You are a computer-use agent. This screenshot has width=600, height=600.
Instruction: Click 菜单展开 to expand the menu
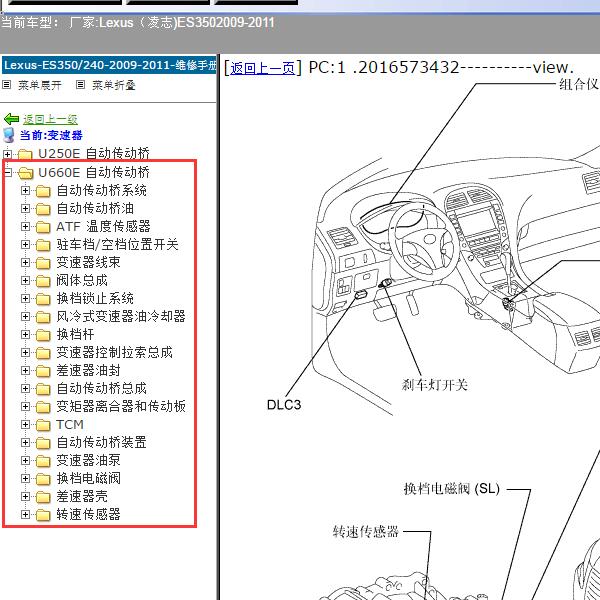[x=40, y=85]
